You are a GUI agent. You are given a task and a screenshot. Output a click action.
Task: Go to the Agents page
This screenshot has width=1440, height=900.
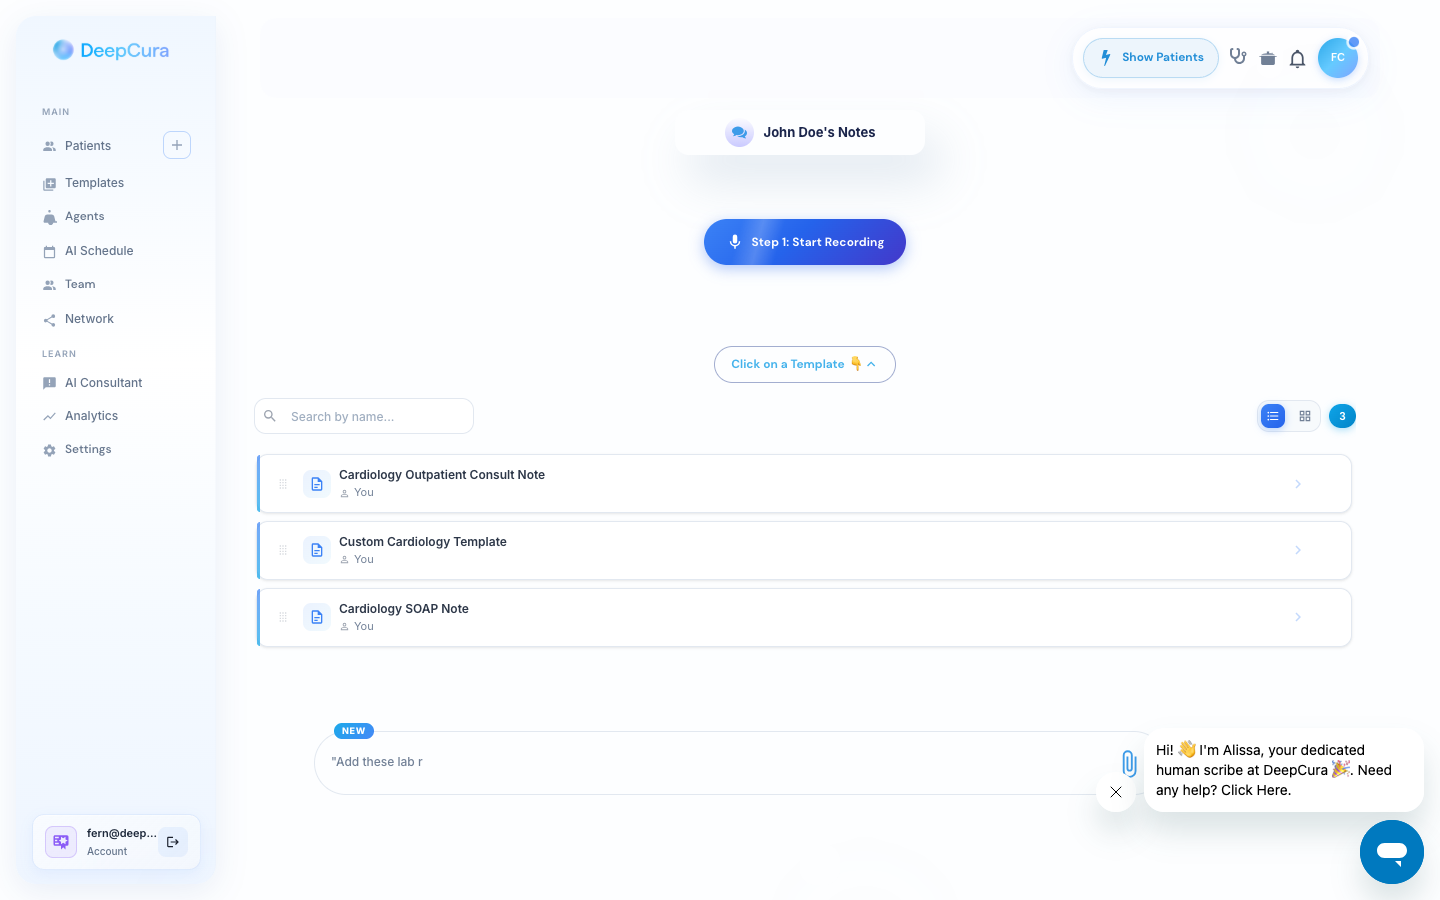pyautogui.click(x=84, y=217)
